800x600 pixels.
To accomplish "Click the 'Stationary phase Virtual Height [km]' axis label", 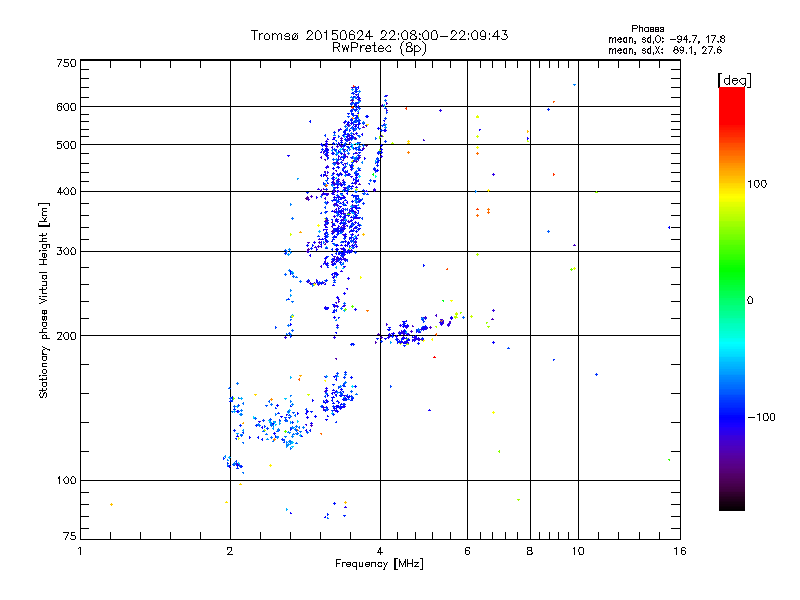I will coord(43,301).
